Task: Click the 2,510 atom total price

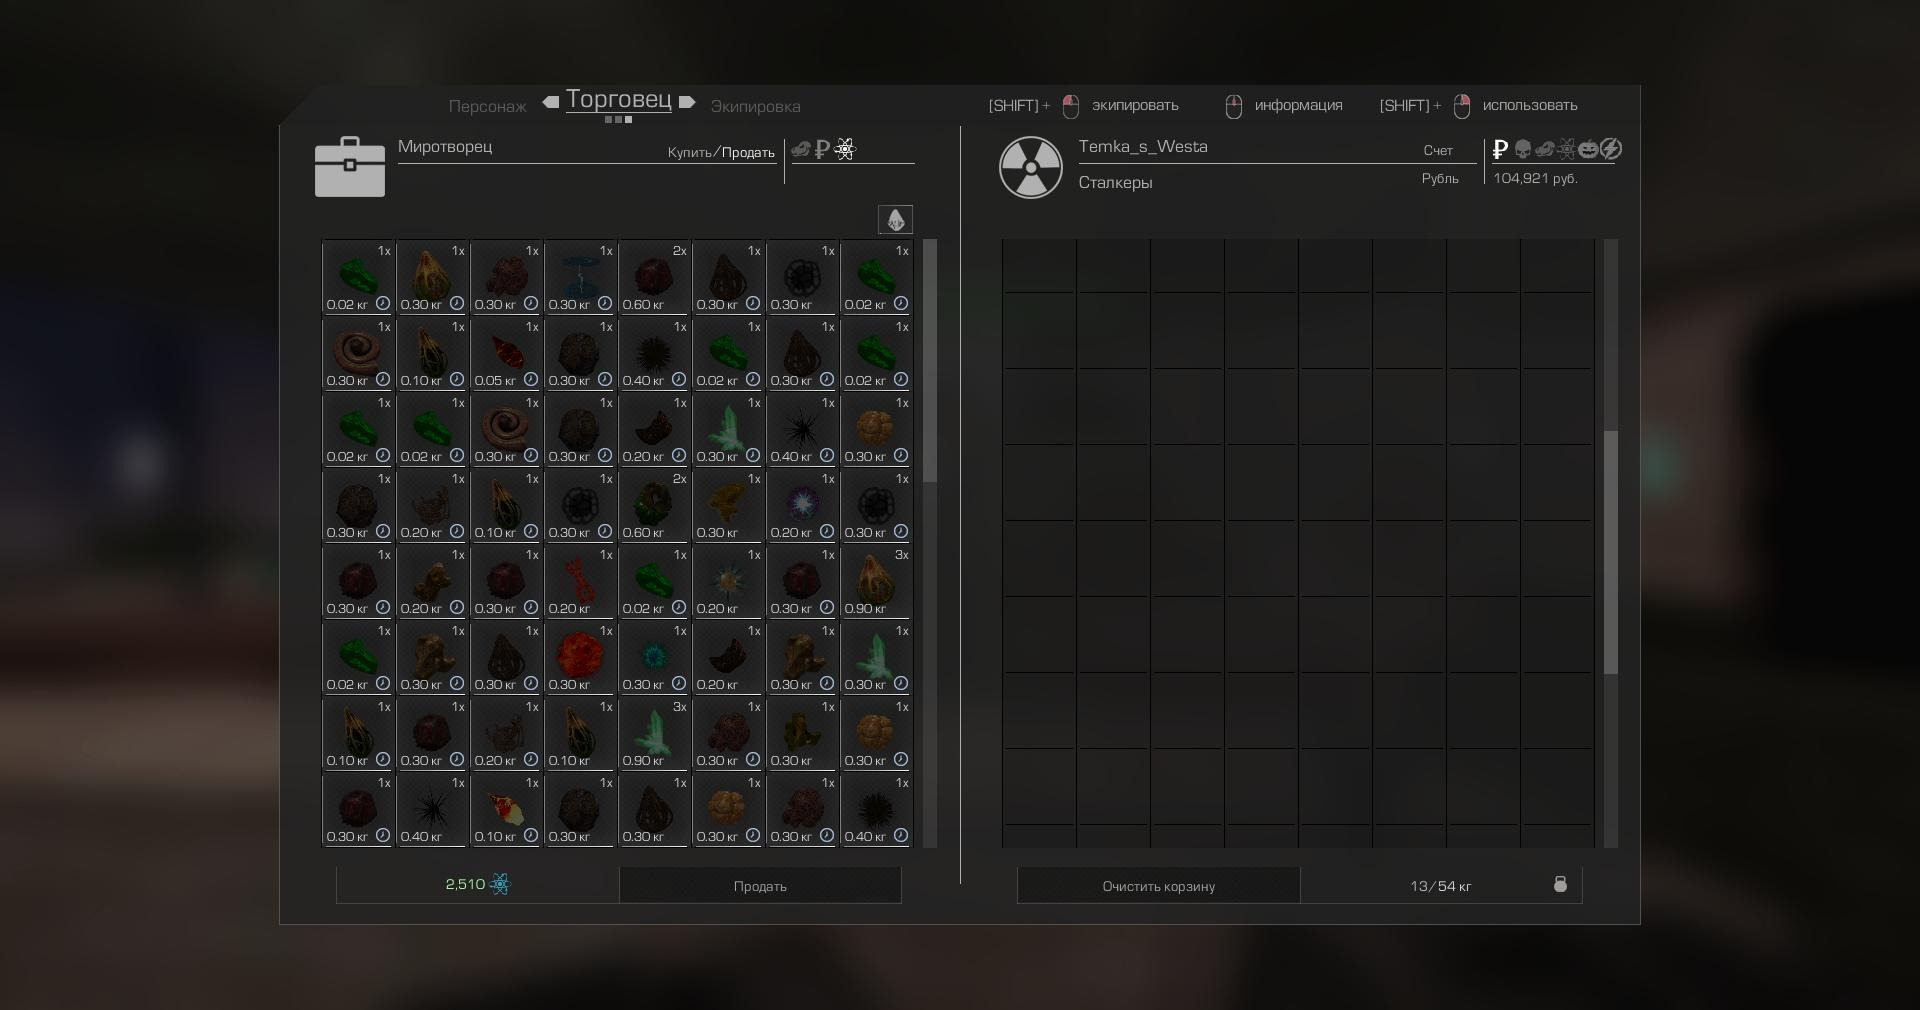Action: (478, 884)
